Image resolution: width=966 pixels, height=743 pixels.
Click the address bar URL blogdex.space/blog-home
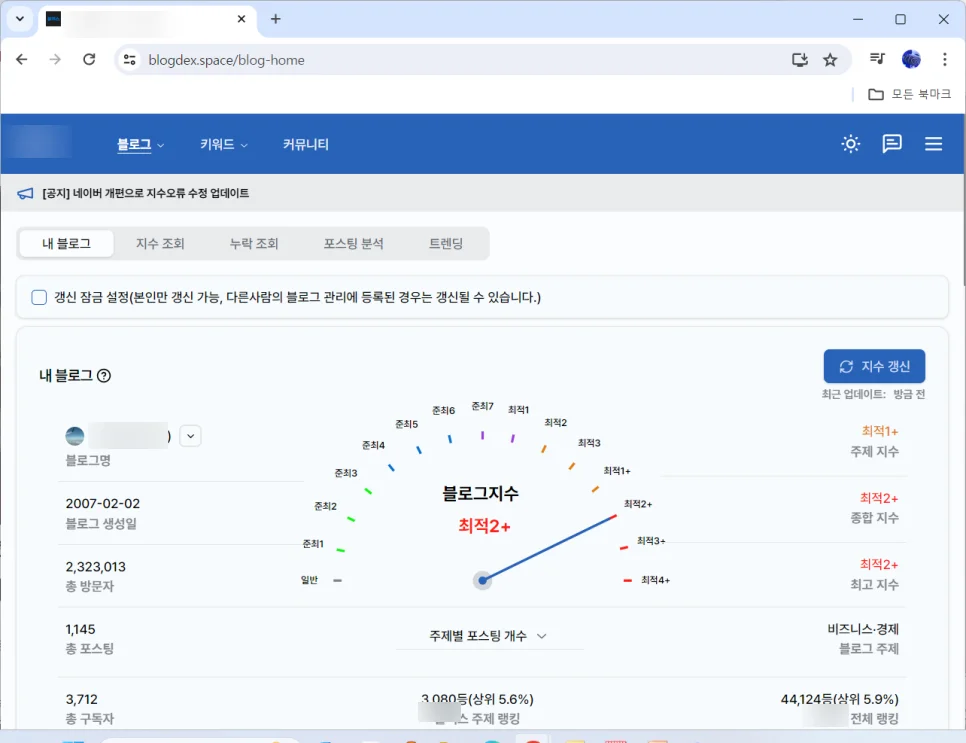pyautogui.click(x=227, y=60)
